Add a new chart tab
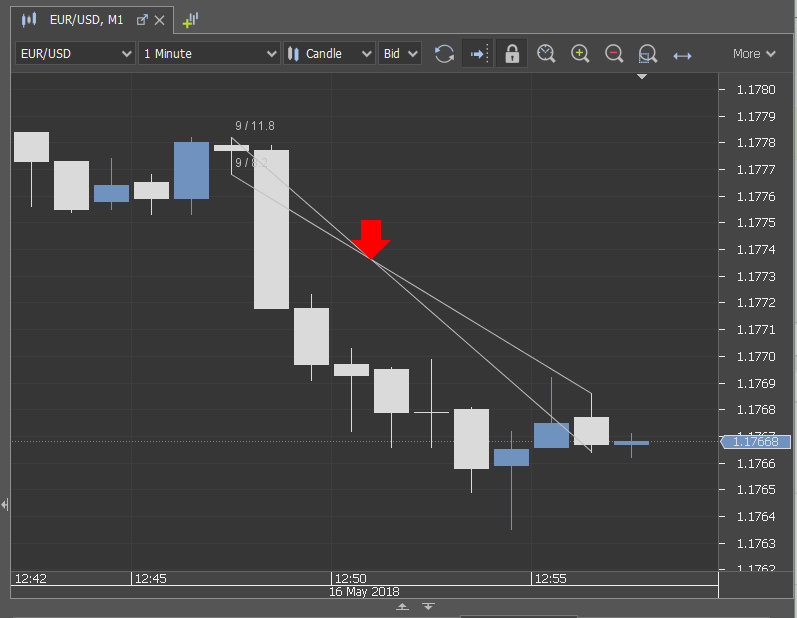Viewport: 797px width, 618px height. coord(190,20)
